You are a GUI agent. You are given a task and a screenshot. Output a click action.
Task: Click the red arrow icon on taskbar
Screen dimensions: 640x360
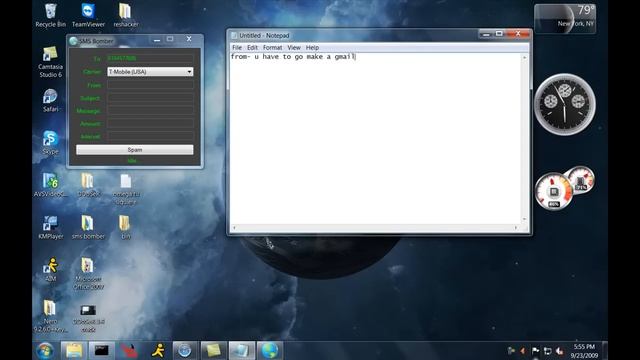pyautogui.click(x=129, y=351)
